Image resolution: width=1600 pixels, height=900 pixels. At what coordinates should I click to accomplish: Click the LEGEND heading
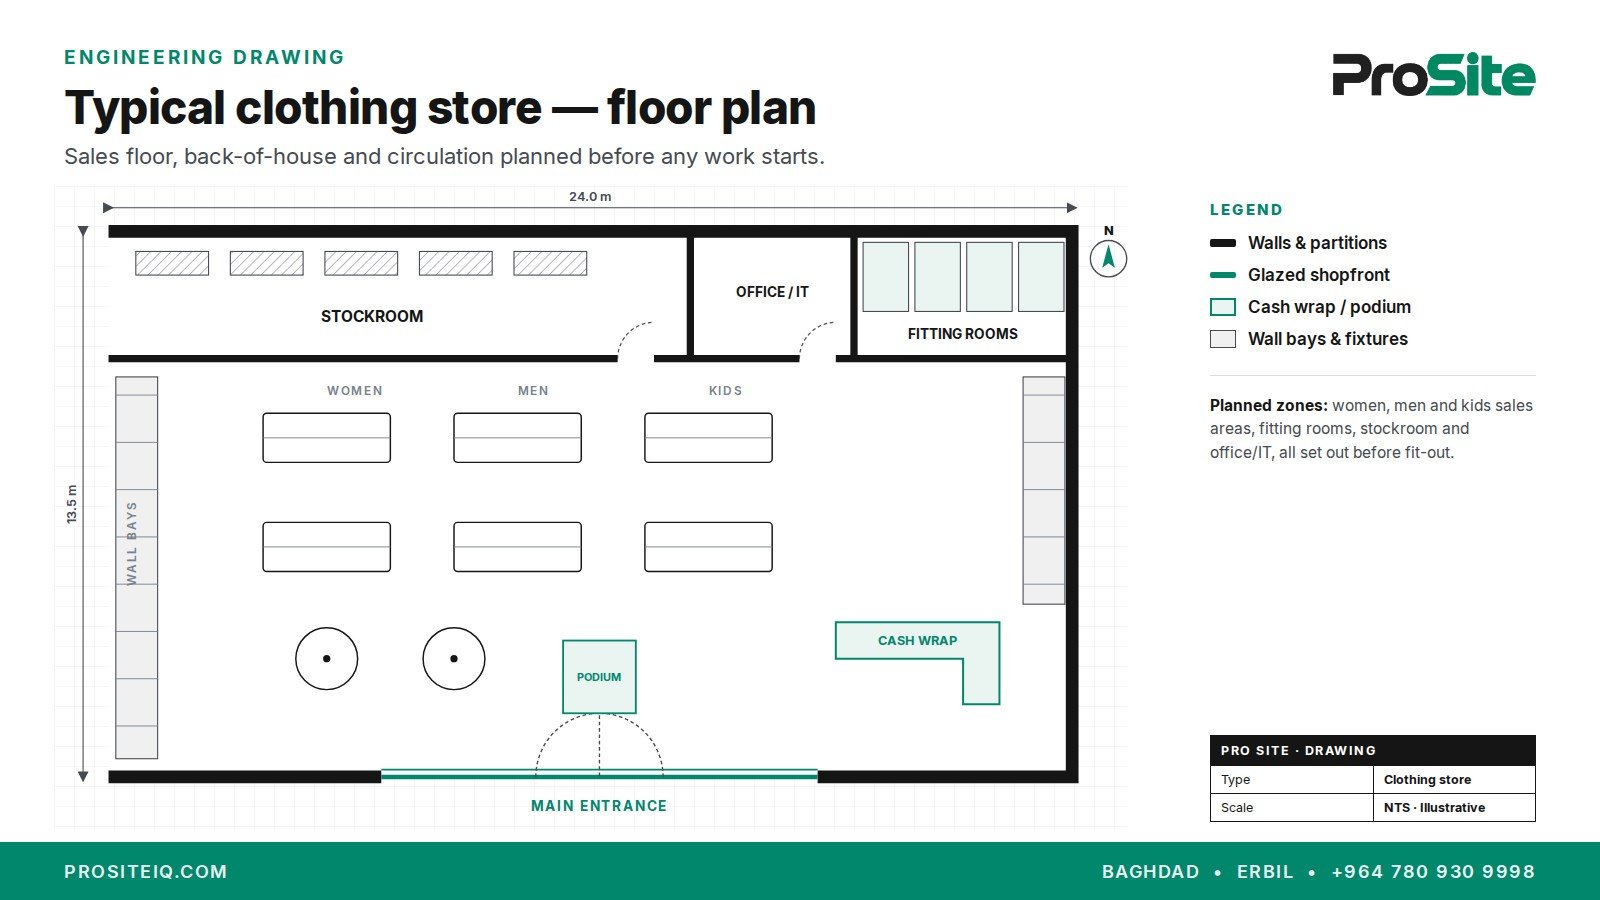1246,210
